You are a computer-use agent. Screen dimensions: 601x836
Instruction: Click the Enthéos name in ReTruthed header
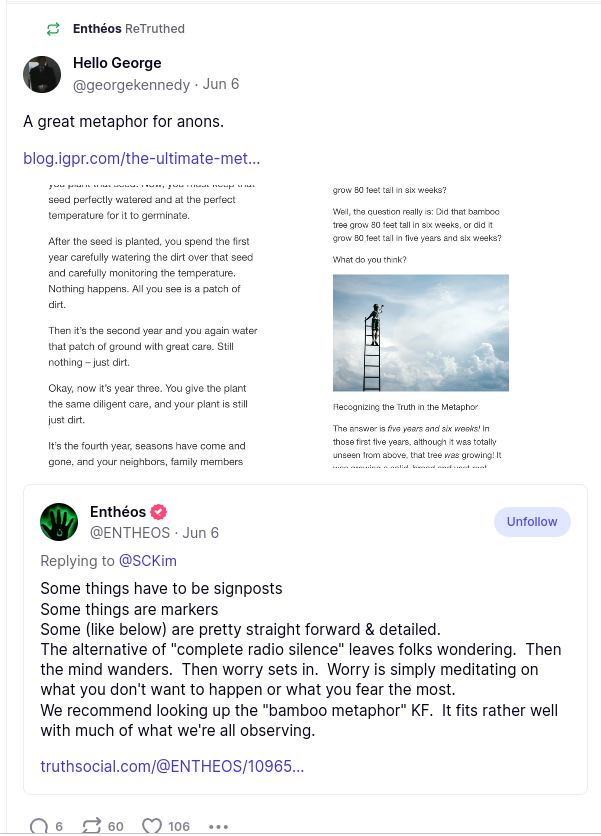(x=97, y=29)
